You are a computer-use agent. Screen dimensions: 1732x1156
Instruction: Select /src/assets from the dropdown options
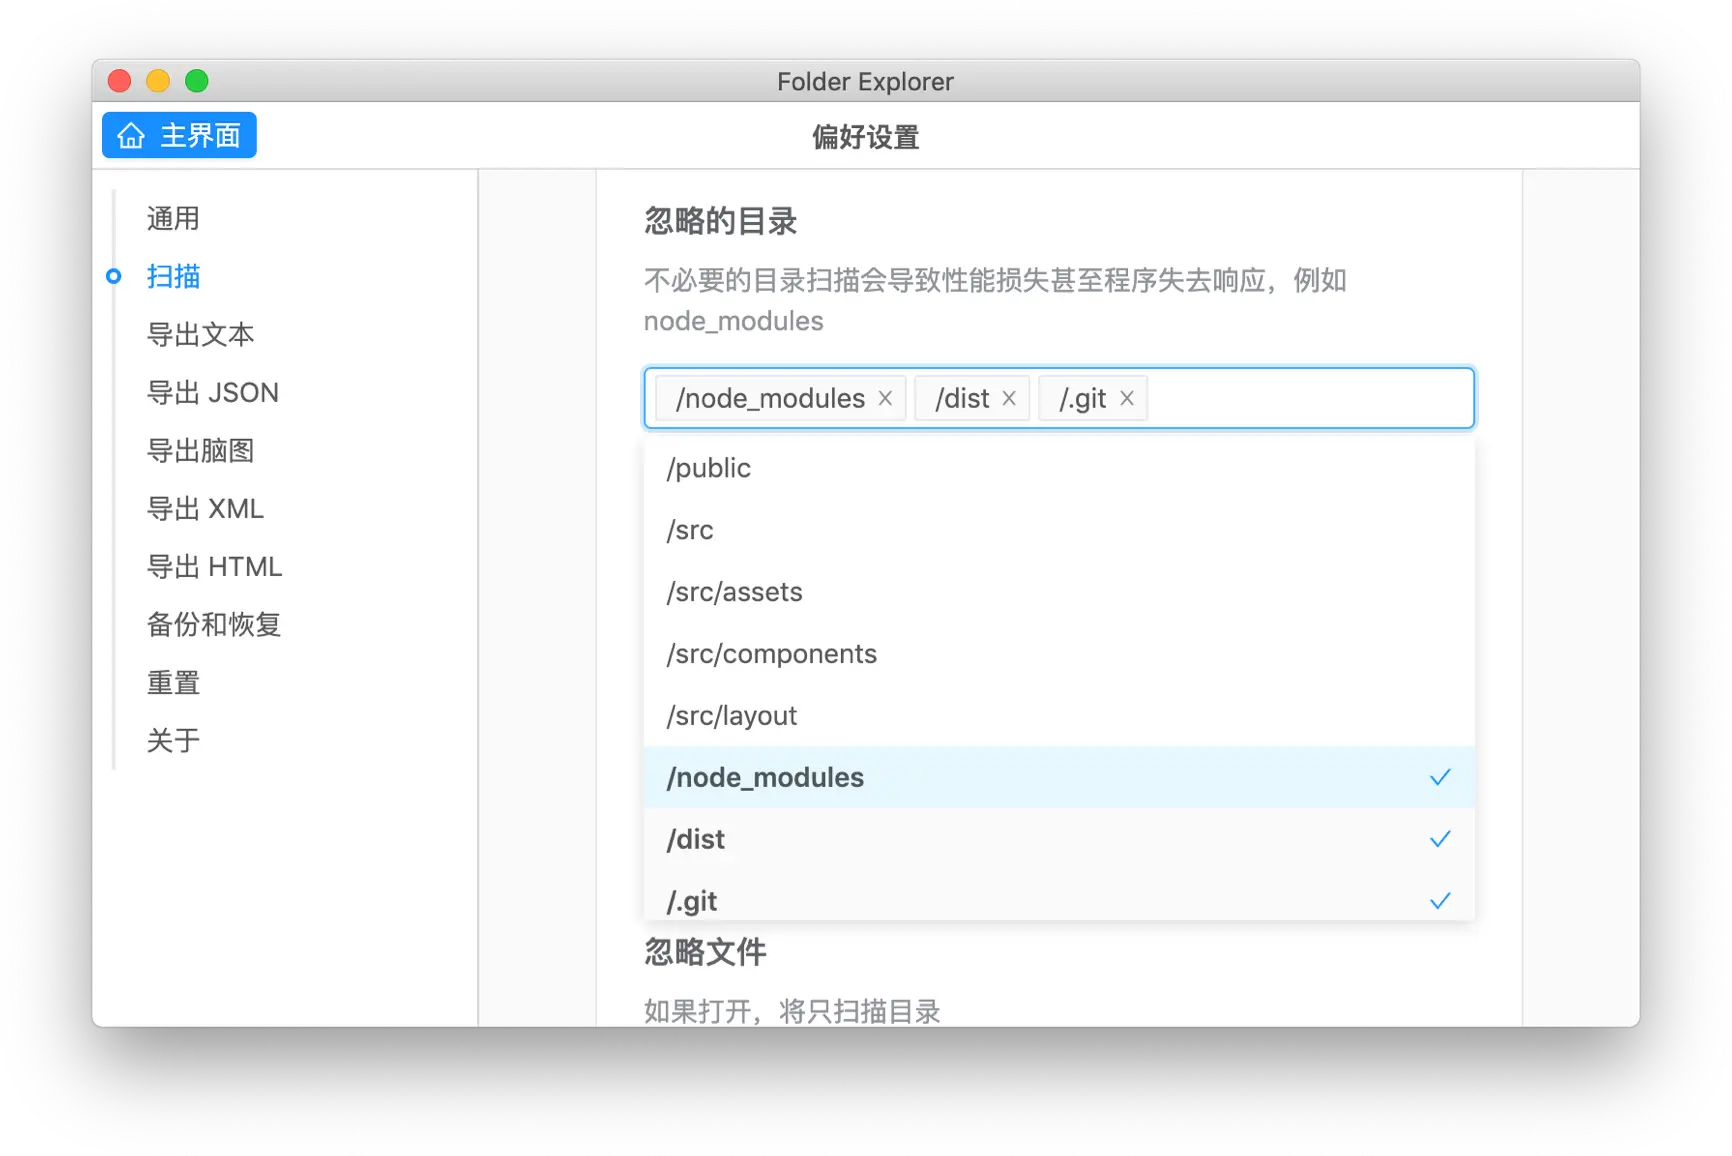[1059, 592]
